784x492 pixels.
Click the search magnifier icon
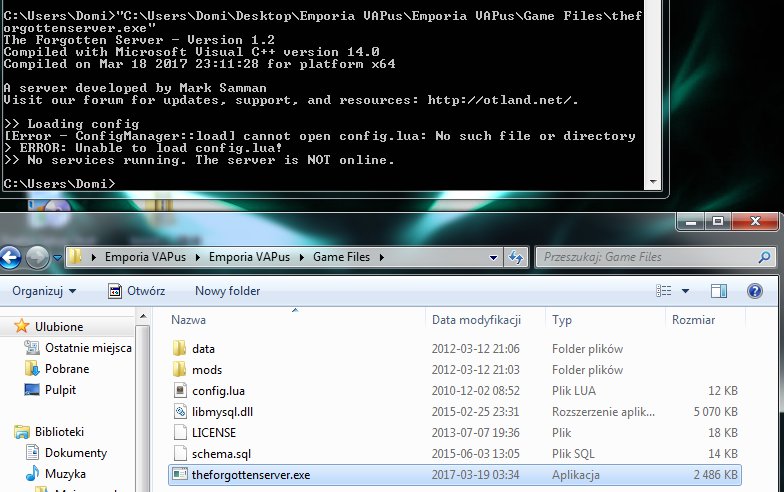[764, 257]
